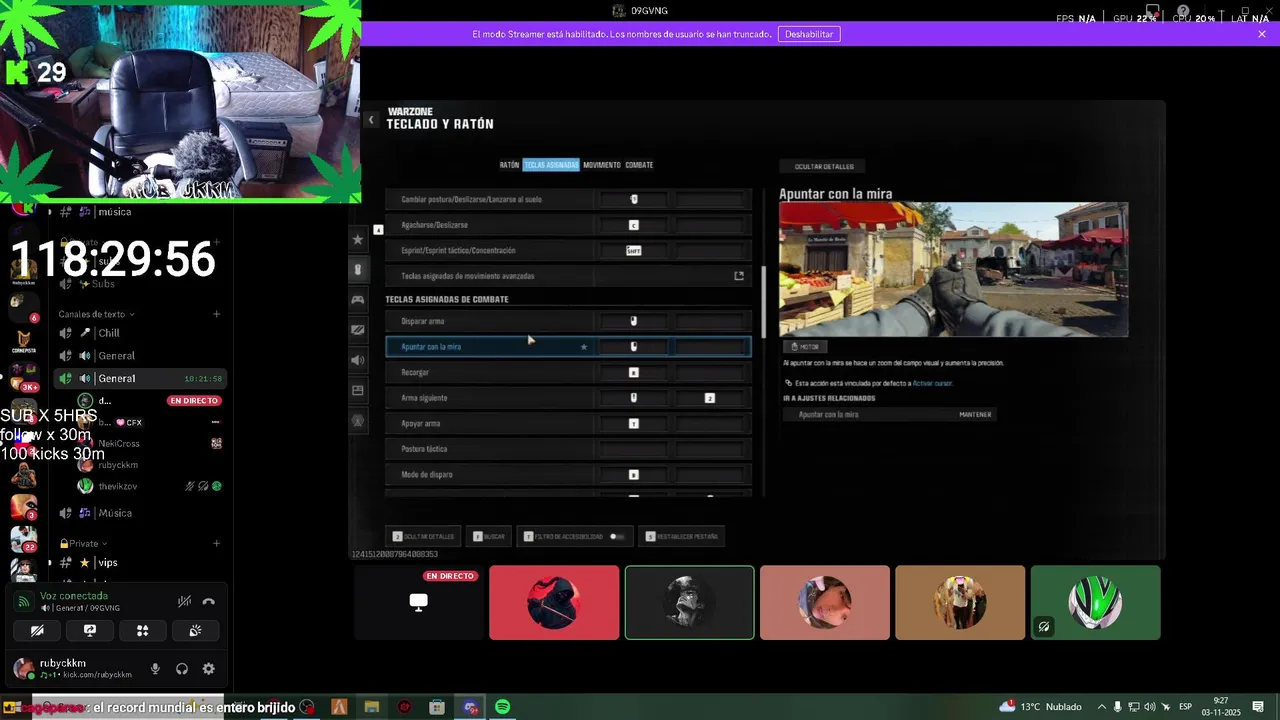Dismiss the streamer mode banner

pos(1262,34)
